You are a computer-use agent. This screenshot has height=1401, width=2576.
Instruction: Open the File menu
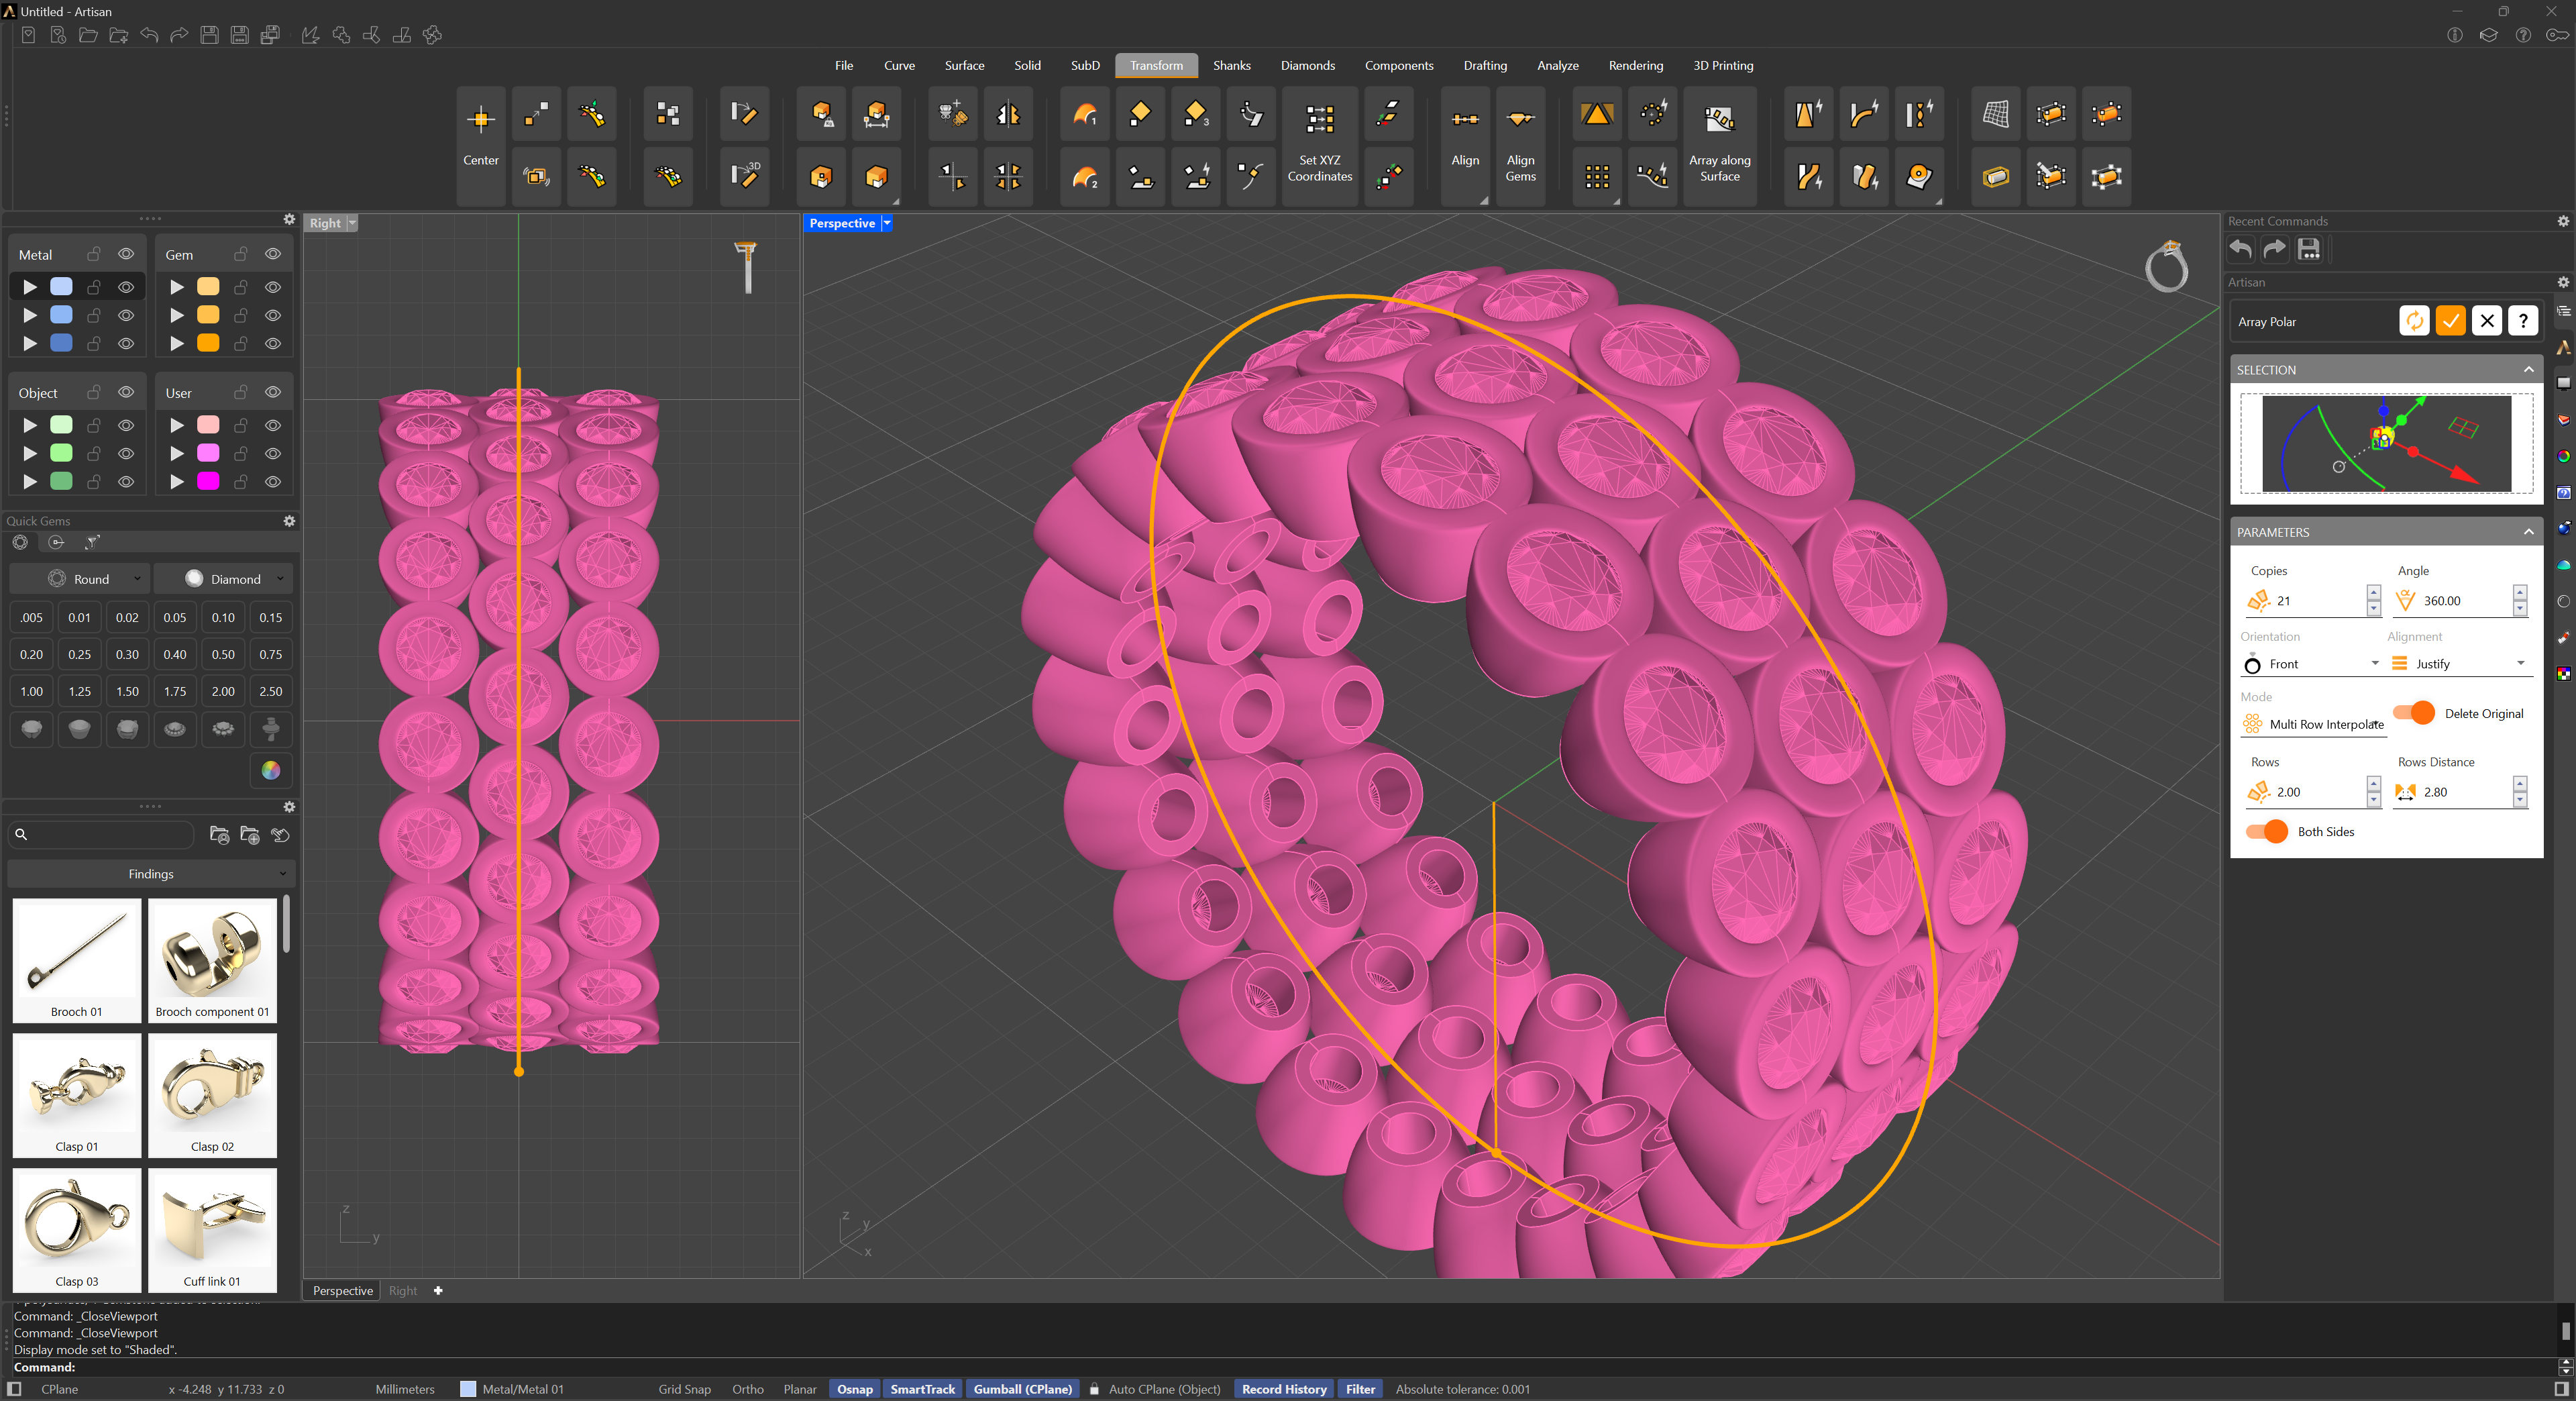click(844, 65)
